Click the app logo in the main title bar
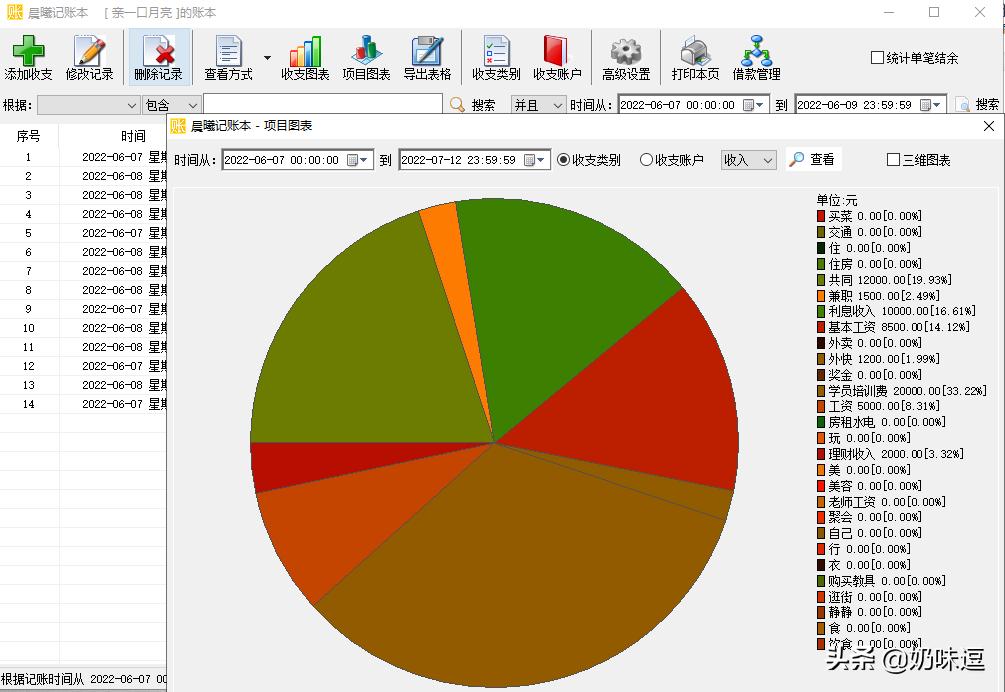 pyautogui.click(x=14, y=12)
